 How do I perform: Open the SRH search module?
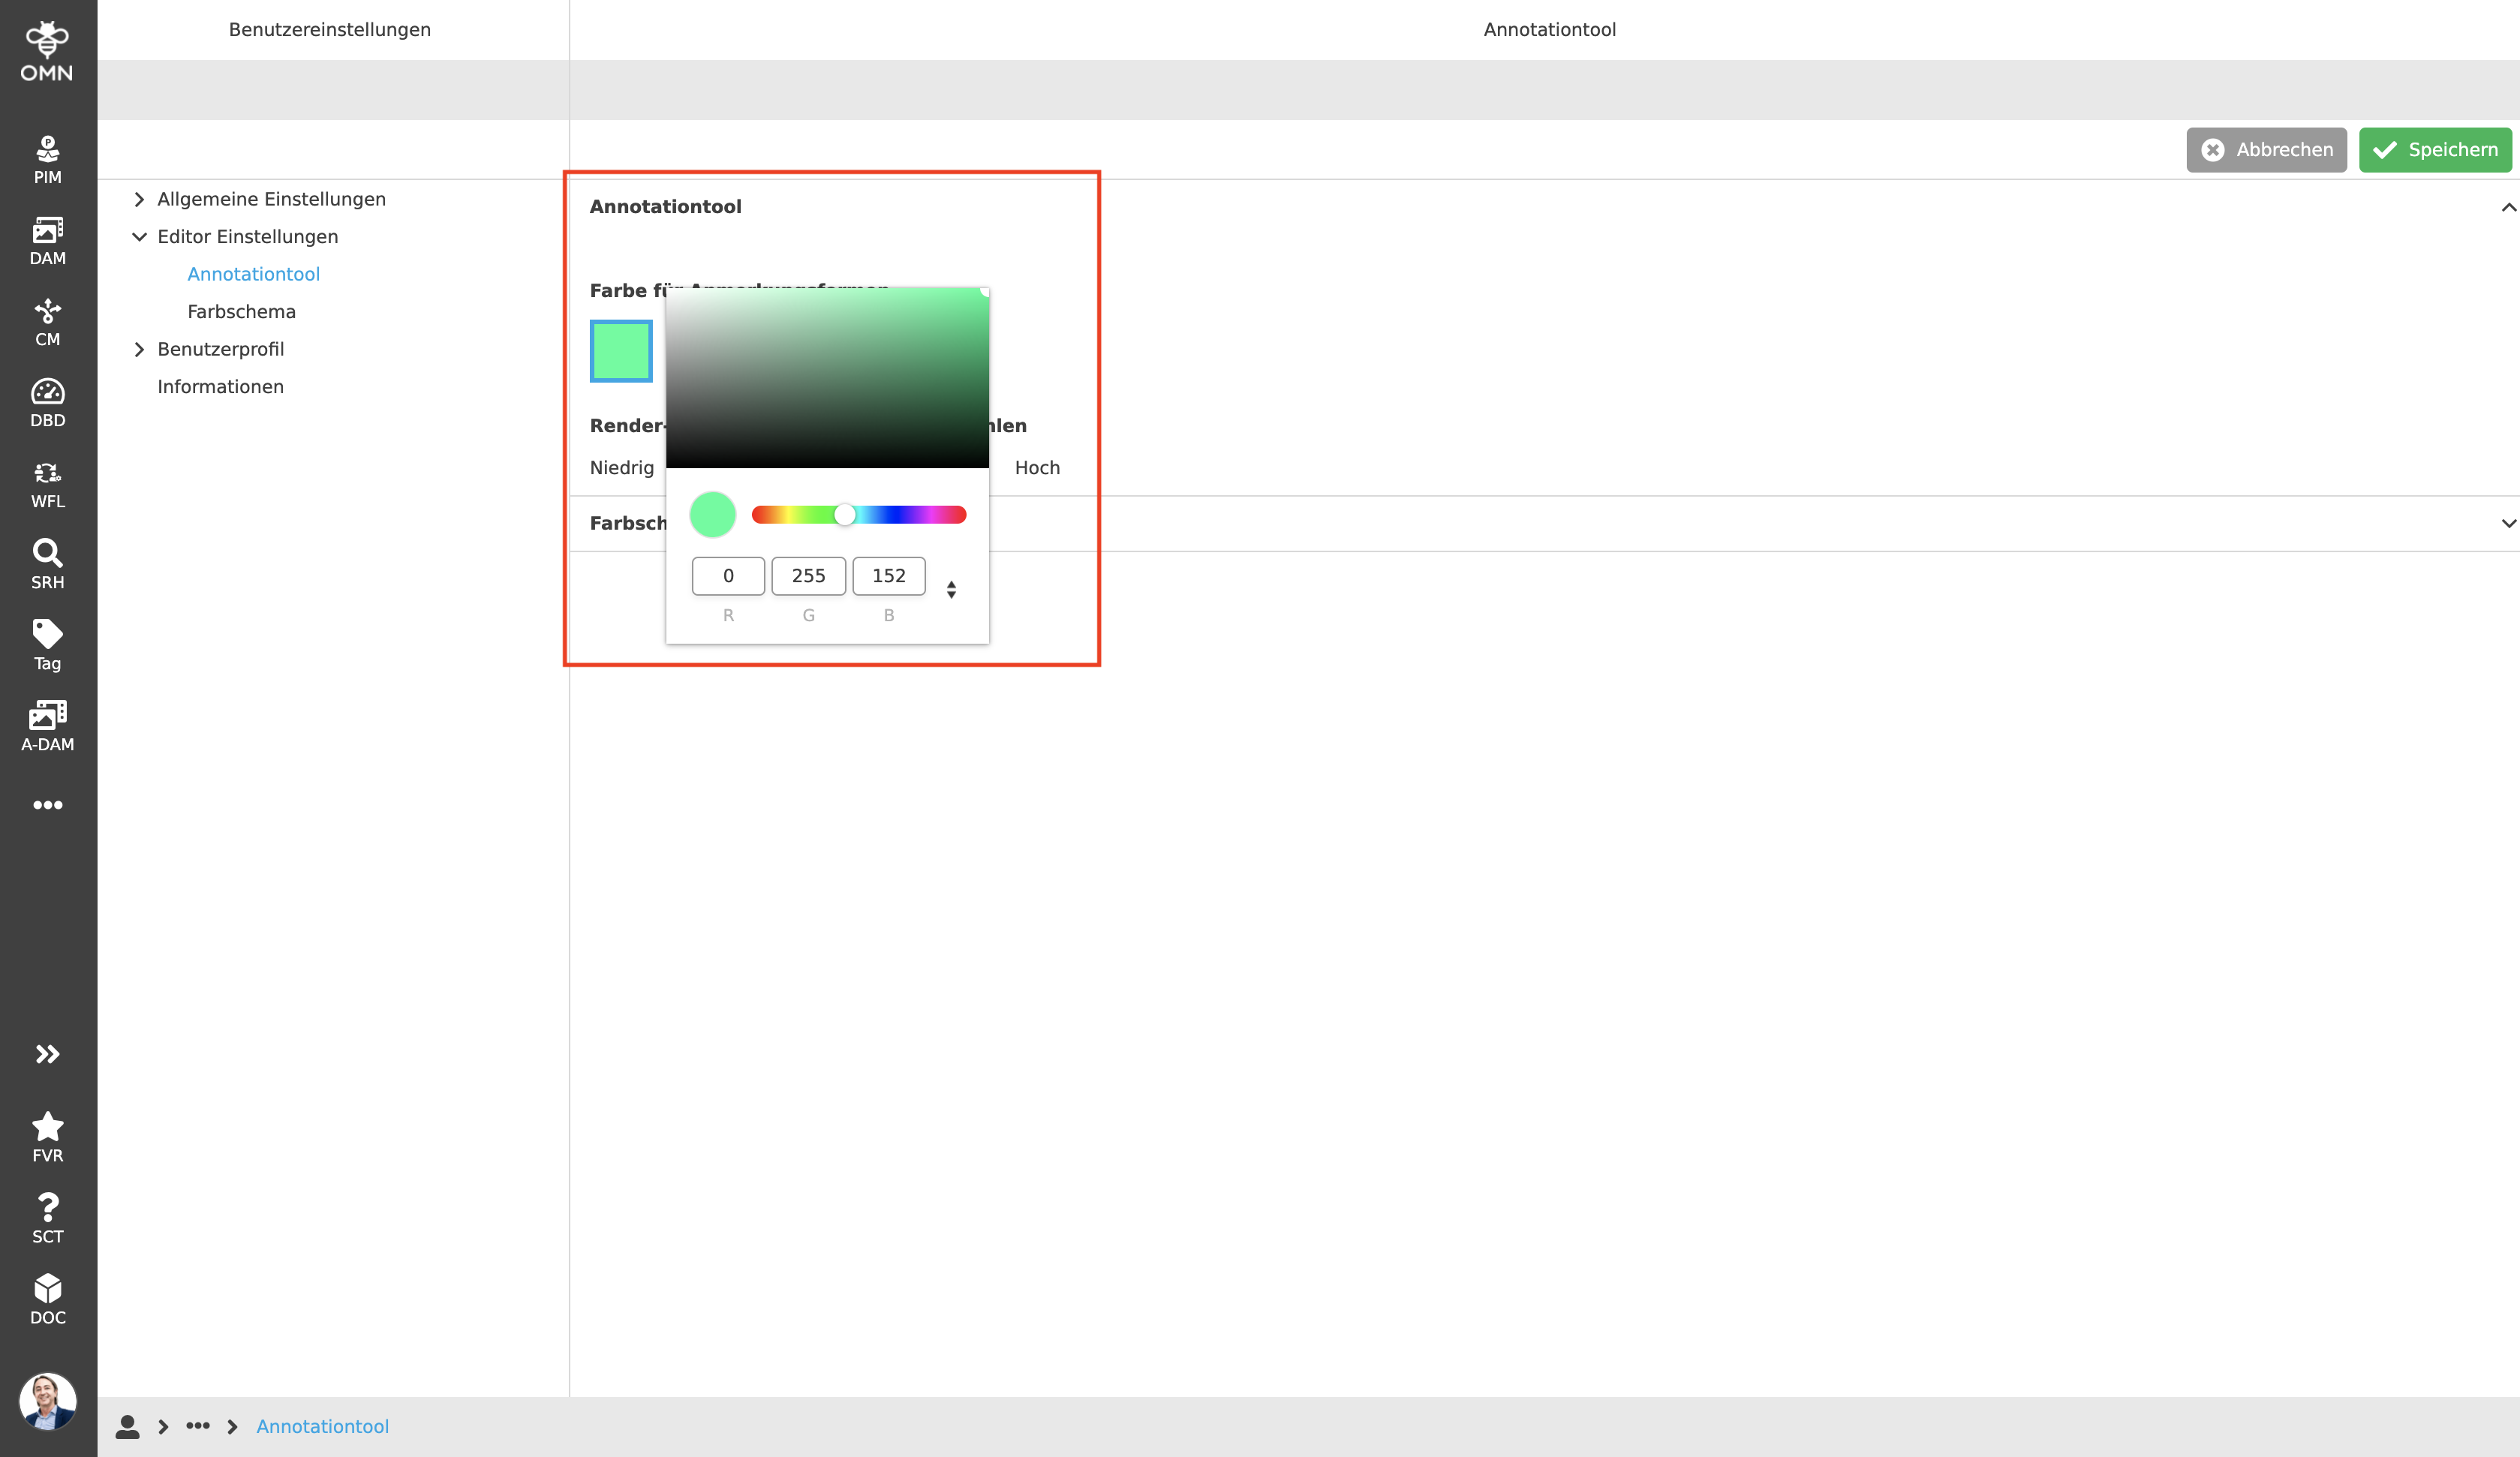pyautogui.click(x=47, y=565)
